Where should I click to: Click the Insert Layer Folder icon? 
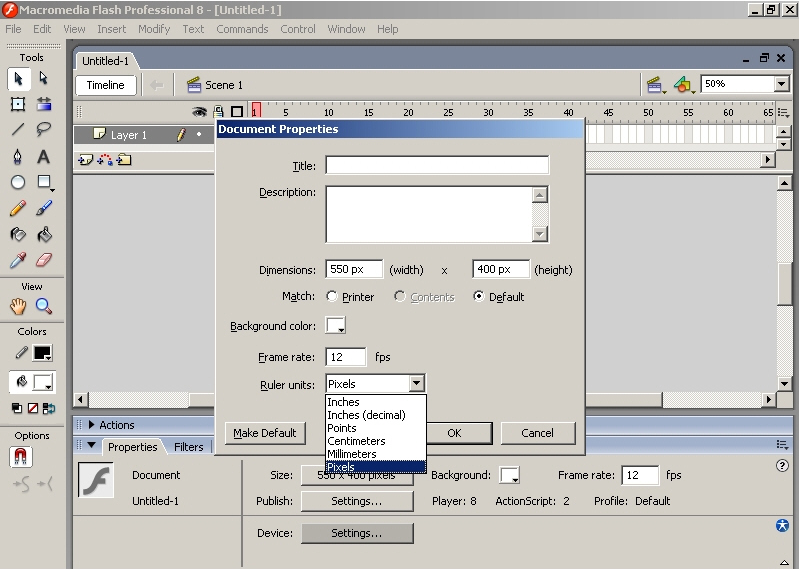coord(124,160)
